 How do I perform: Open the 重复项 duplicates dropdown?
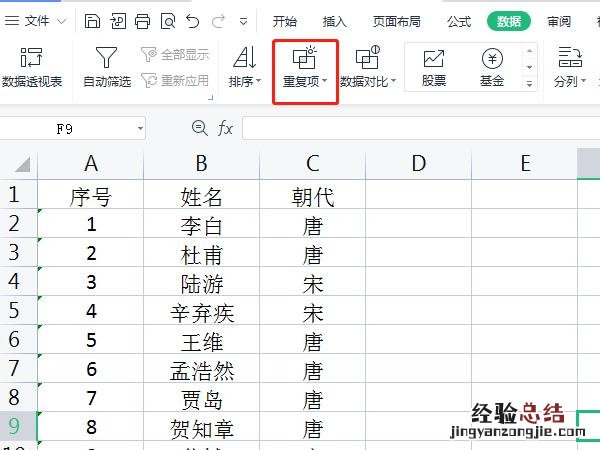click(305, 67)
